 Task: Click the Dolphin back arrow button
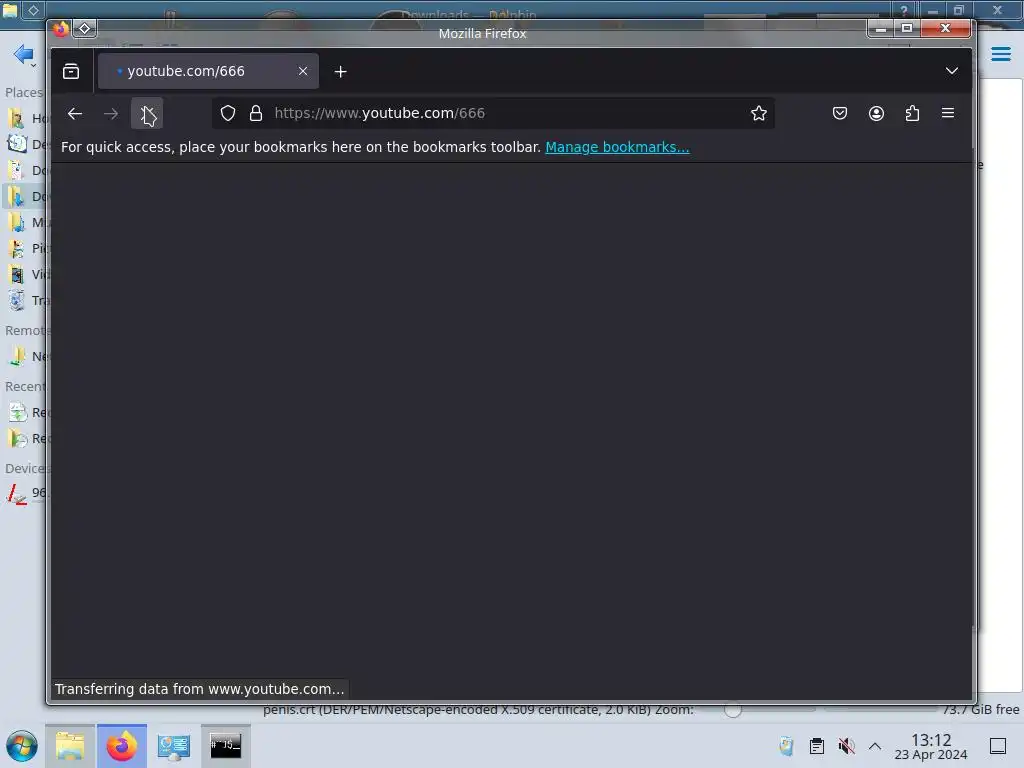tap(24, 54)
